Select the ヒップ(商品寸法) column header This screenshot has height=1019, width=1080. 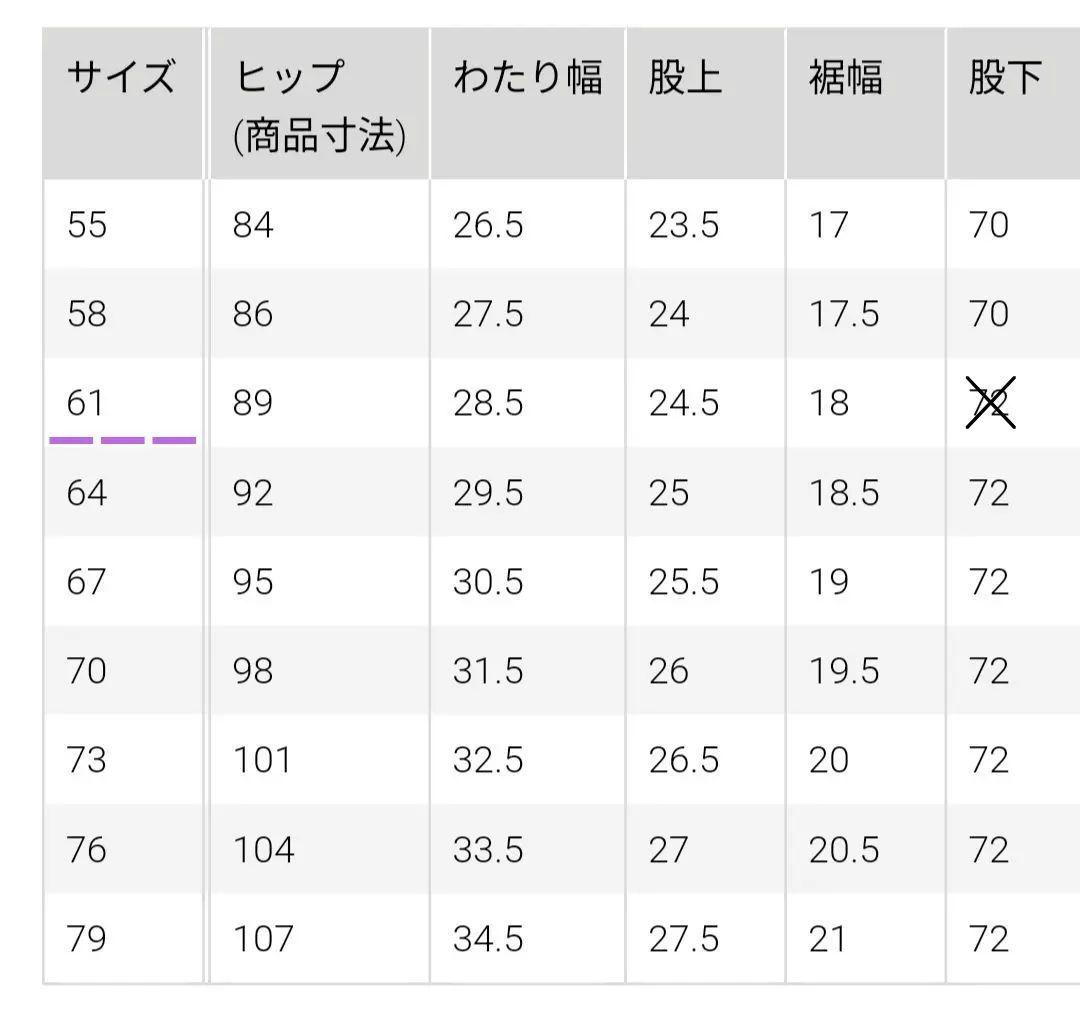click(x=320, y=105)
